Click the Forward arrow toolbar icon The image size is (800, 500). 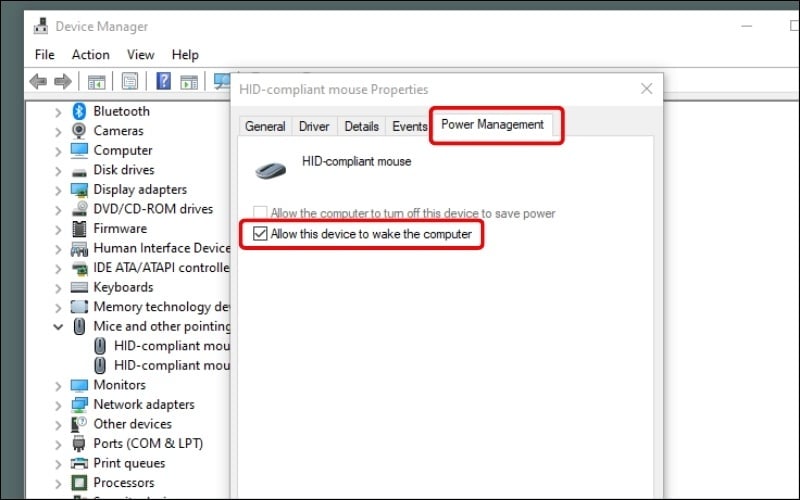pyautogui.click(x=62, y=81)
